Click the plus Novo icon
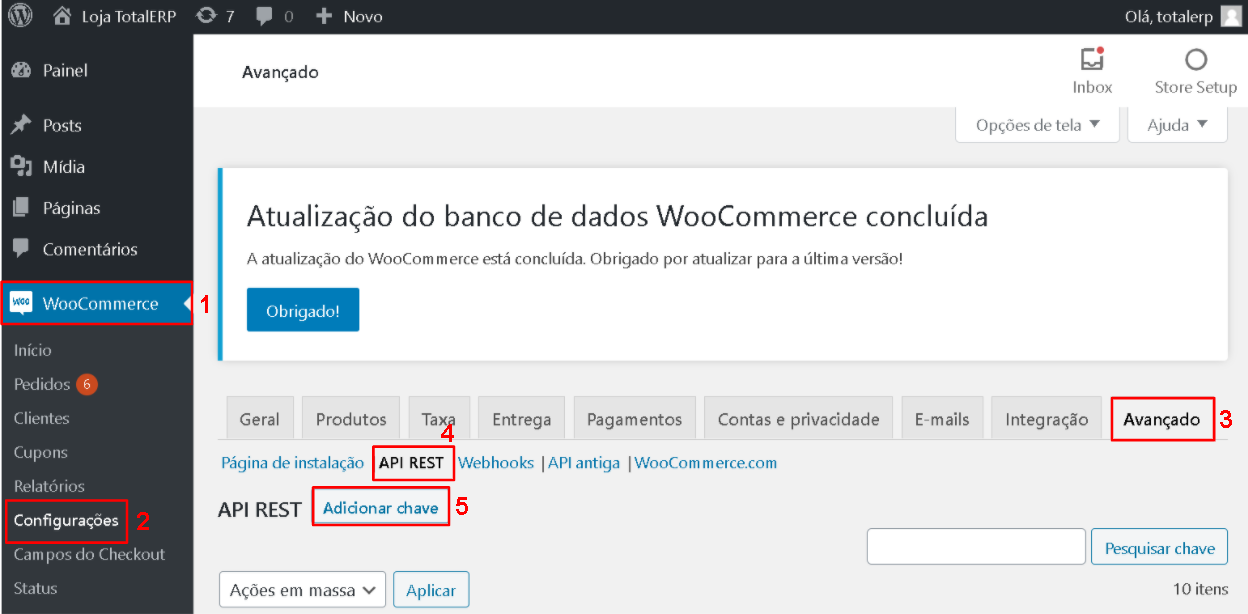 tap(324, 16)
